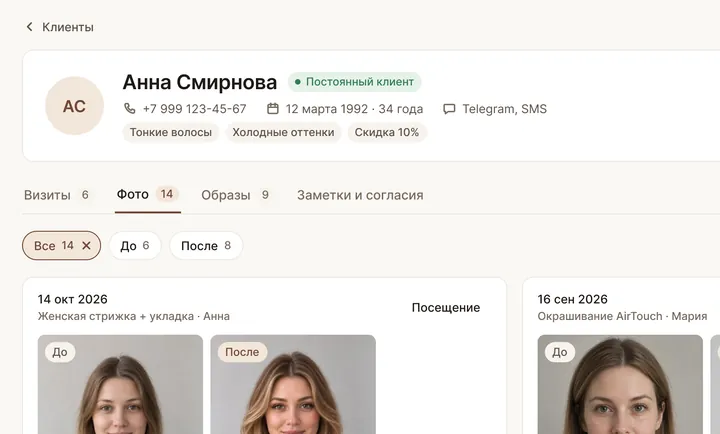Go back using the chevron arrow icon

point(29,27)
